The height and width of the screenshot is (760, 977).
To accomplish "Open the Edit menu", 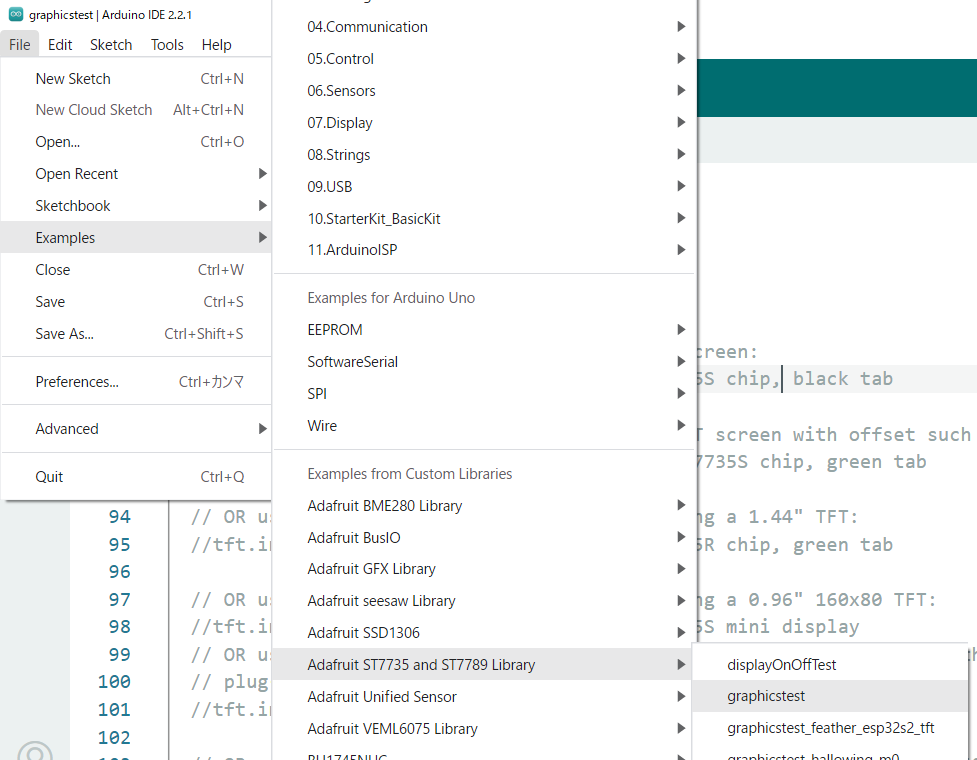I will 60,45.
